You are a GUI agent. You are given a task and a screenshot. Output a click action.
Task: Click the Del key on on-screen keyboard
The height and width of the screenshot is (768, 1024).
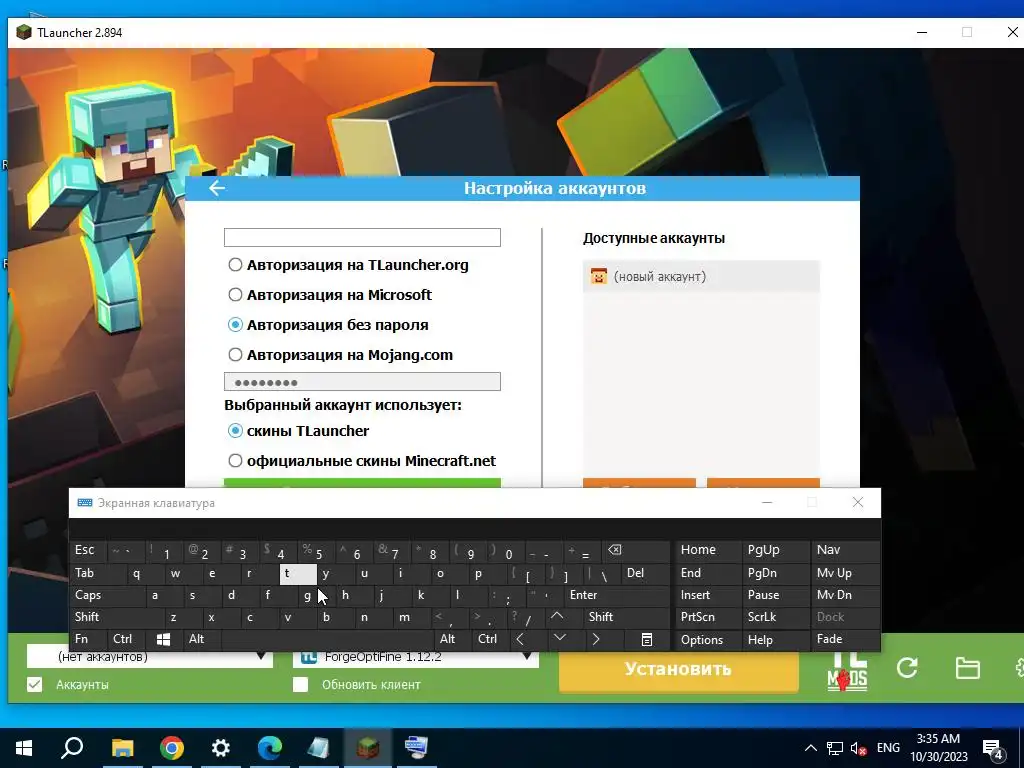[x=645, y=573]
